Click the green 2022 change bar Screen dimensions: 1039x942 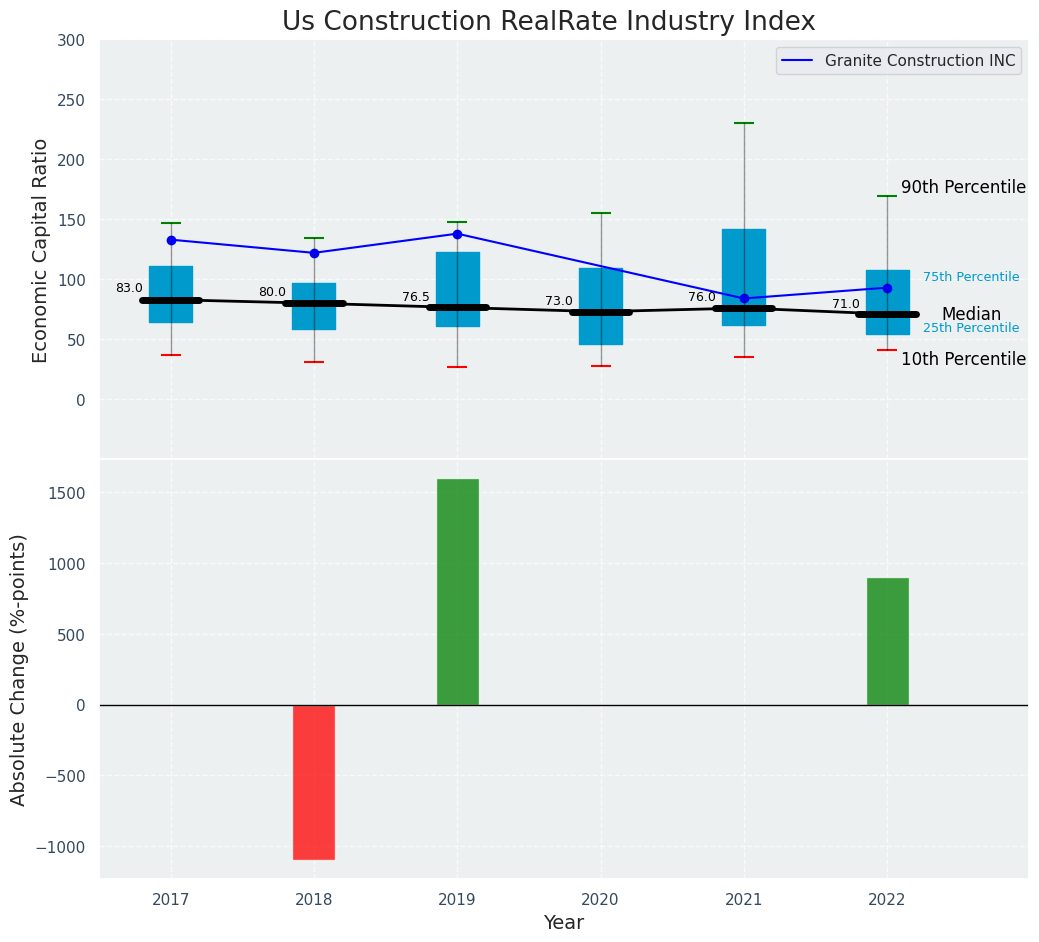(x=888, y=641)
